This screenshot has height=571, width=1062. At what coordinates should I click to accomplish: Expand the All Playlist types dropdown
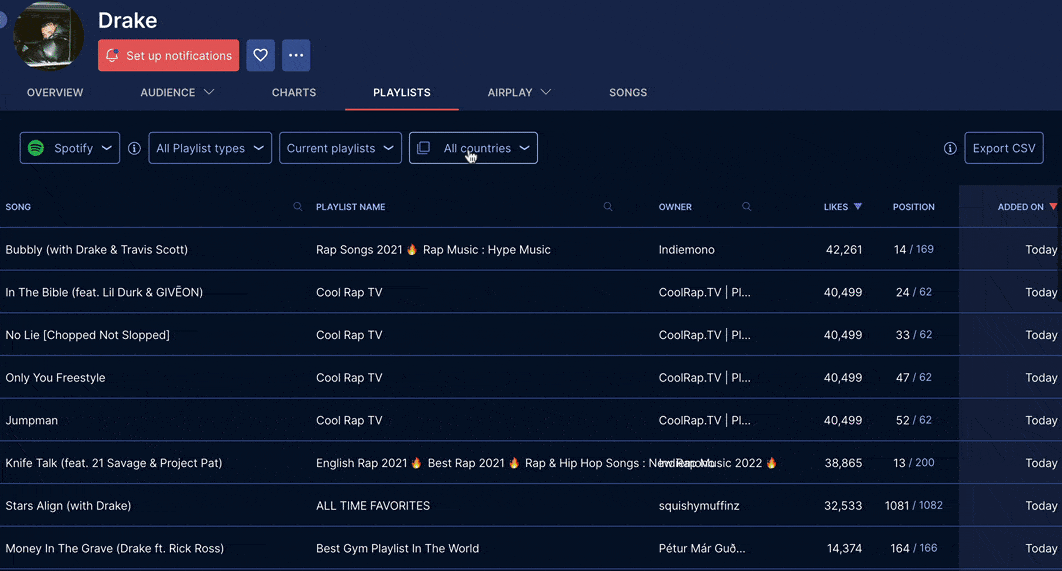[x=210, y=148]
